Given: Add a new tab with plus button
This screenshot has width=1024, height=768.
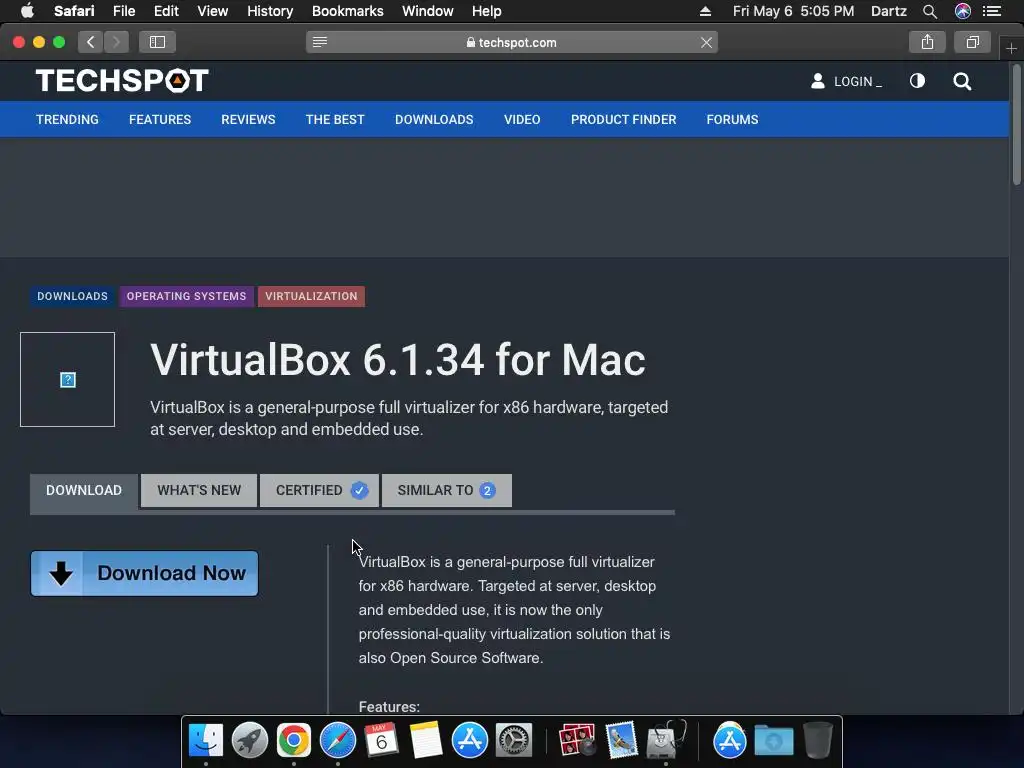Looking at the screenshot, I should [x=1011, y=48].
